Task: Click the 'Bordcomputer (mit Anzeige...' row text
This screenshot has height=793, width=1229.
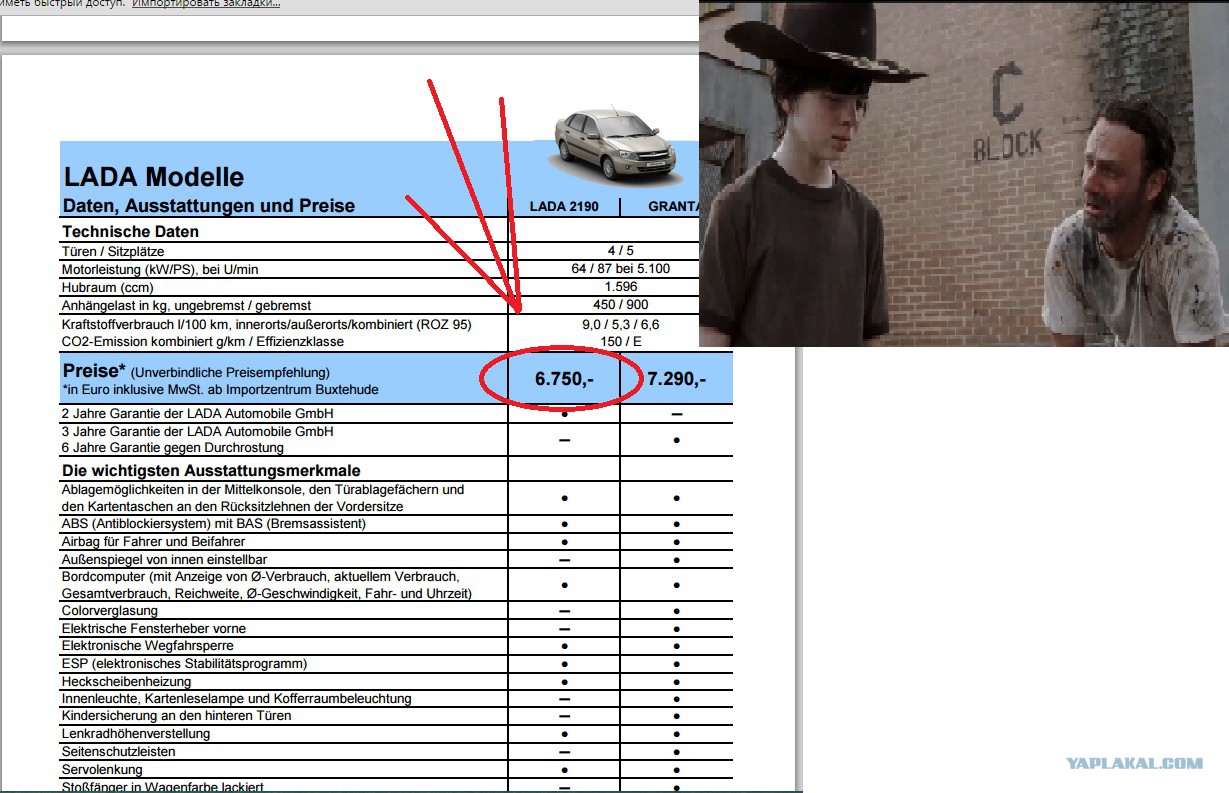Action: point(266,585)
